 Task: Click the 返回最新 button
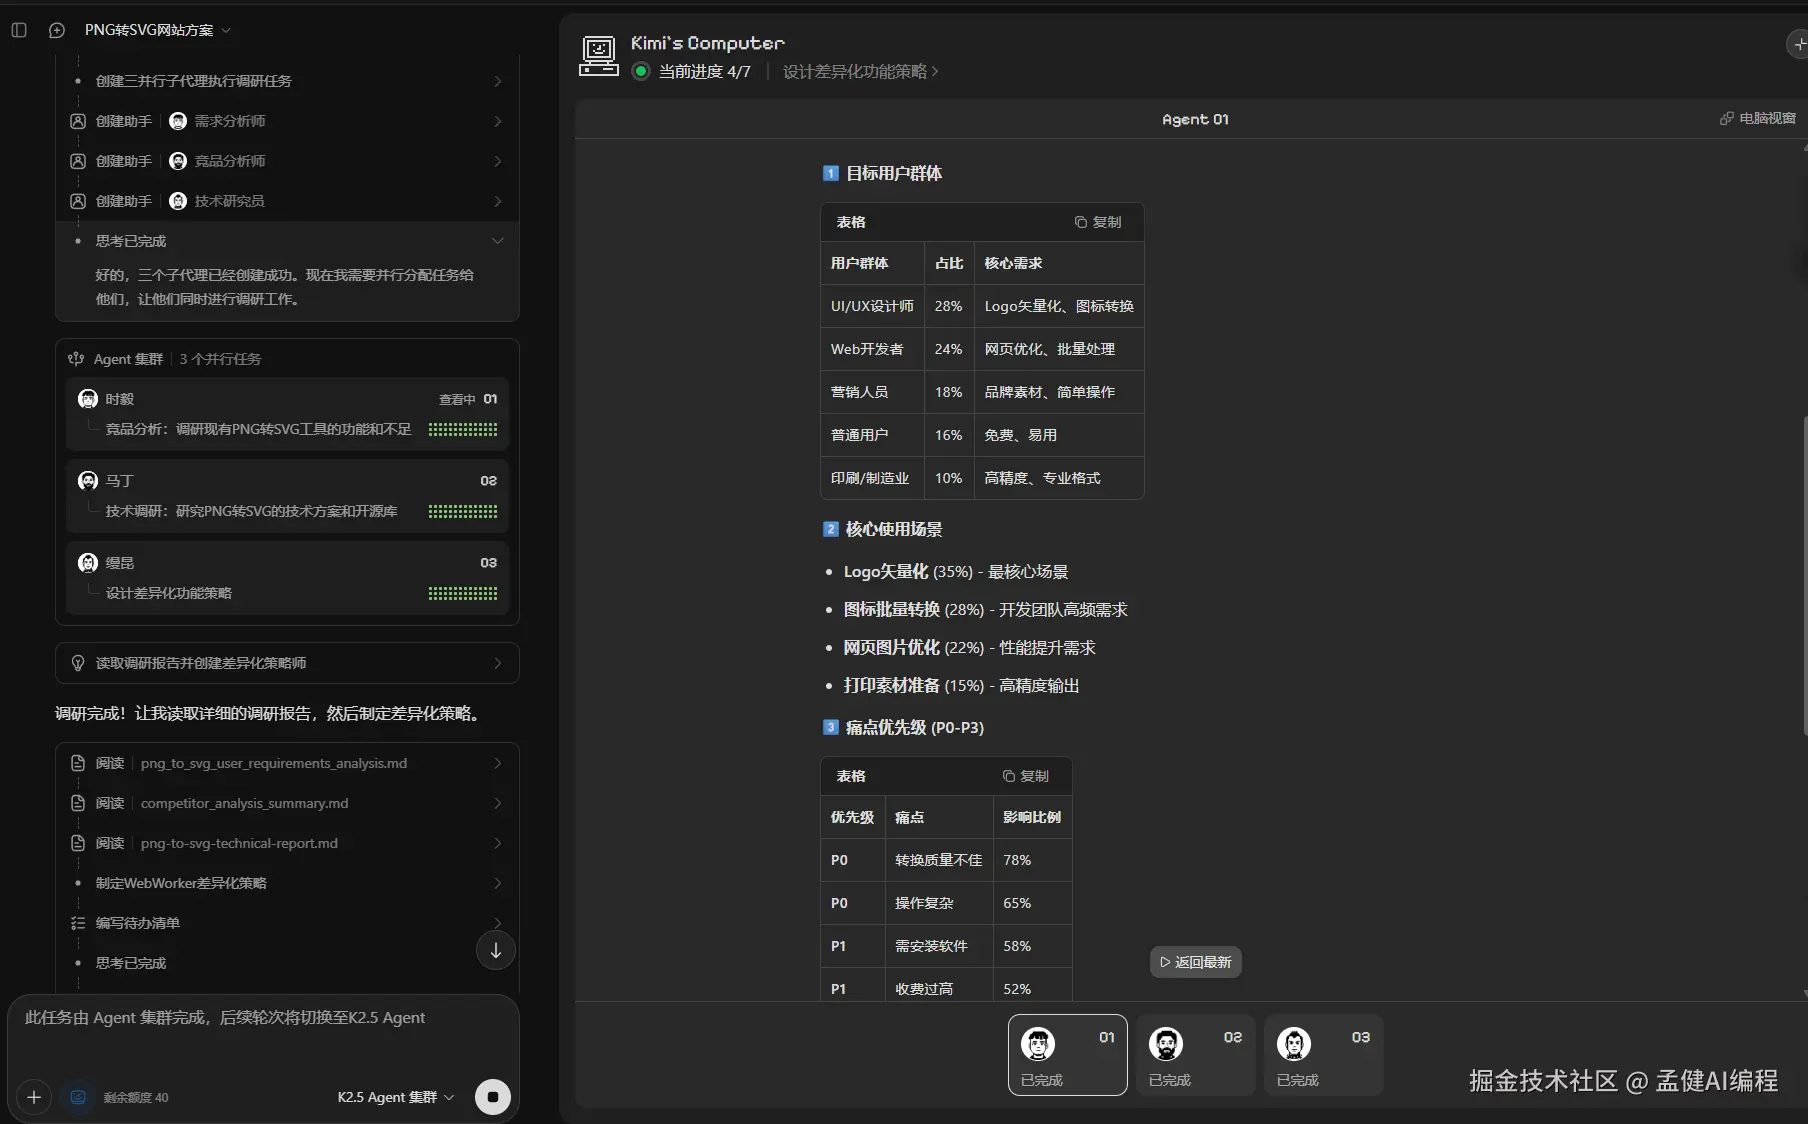click(1195, 962)
